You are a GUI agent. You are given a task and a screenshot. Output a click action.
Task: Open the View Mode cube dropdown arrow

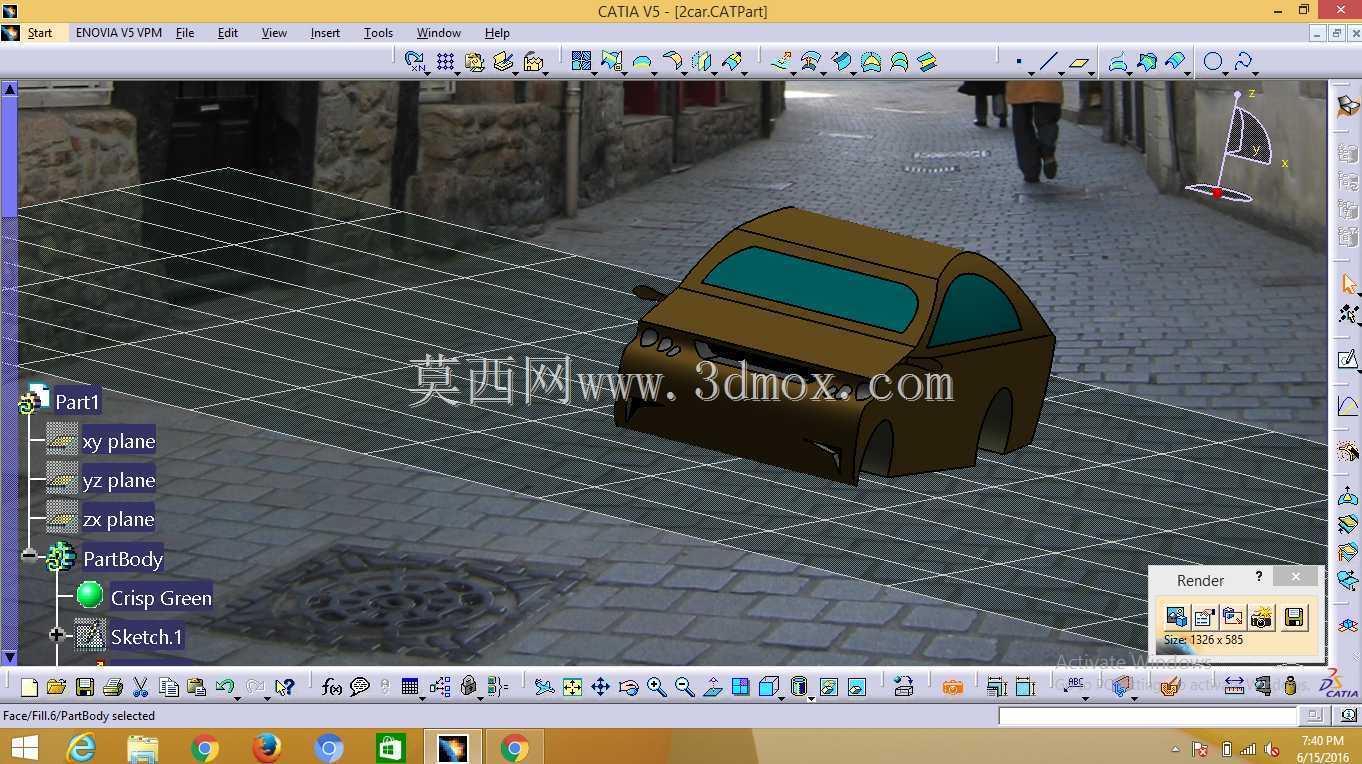coord(809,697)
